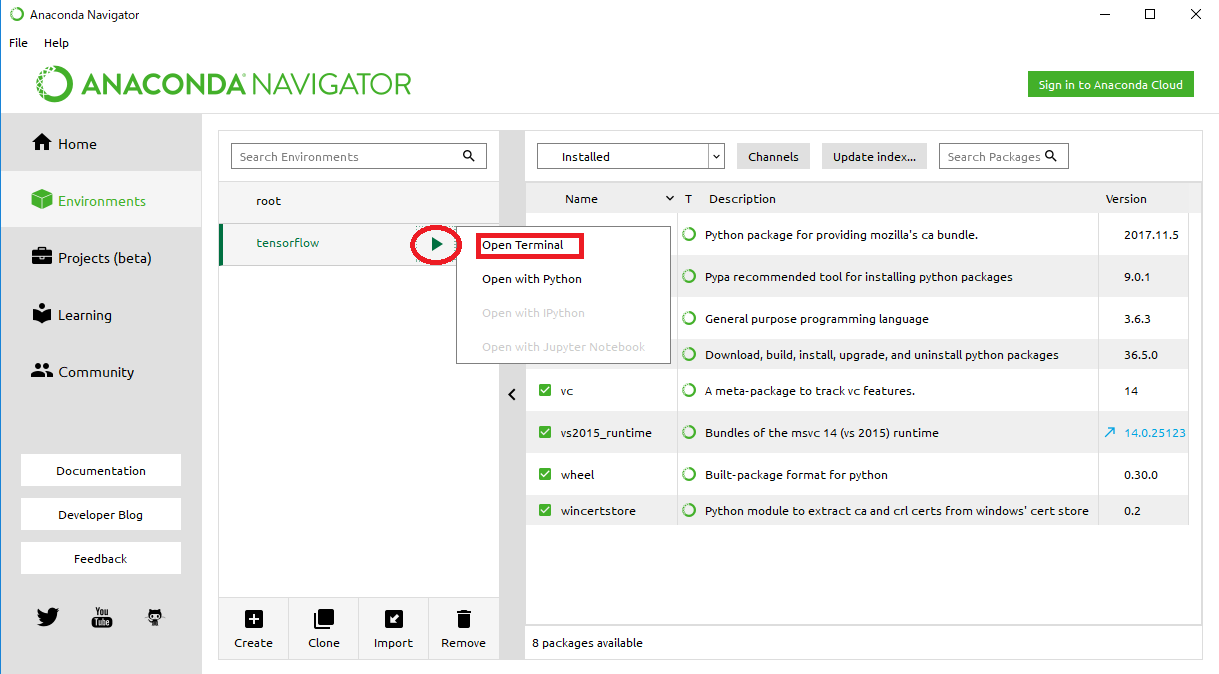Remove the selected environment
Image resolution: width=1219 pixels, height=674 pixels.
[x=463, y=629]
